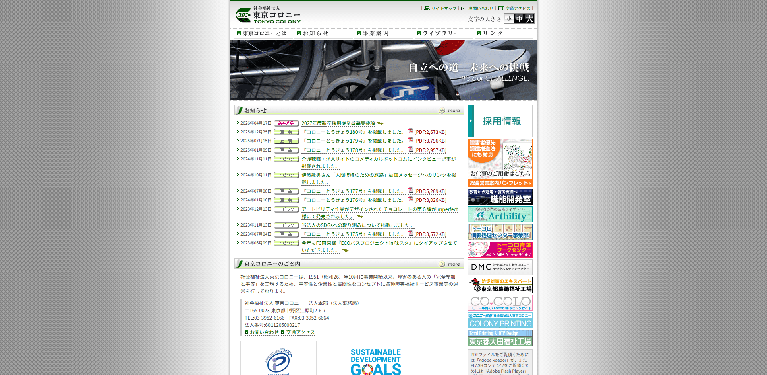Click the Tokyo Colony logo
The width and height of the screenshot is (767, 375).
click(268, 15)
